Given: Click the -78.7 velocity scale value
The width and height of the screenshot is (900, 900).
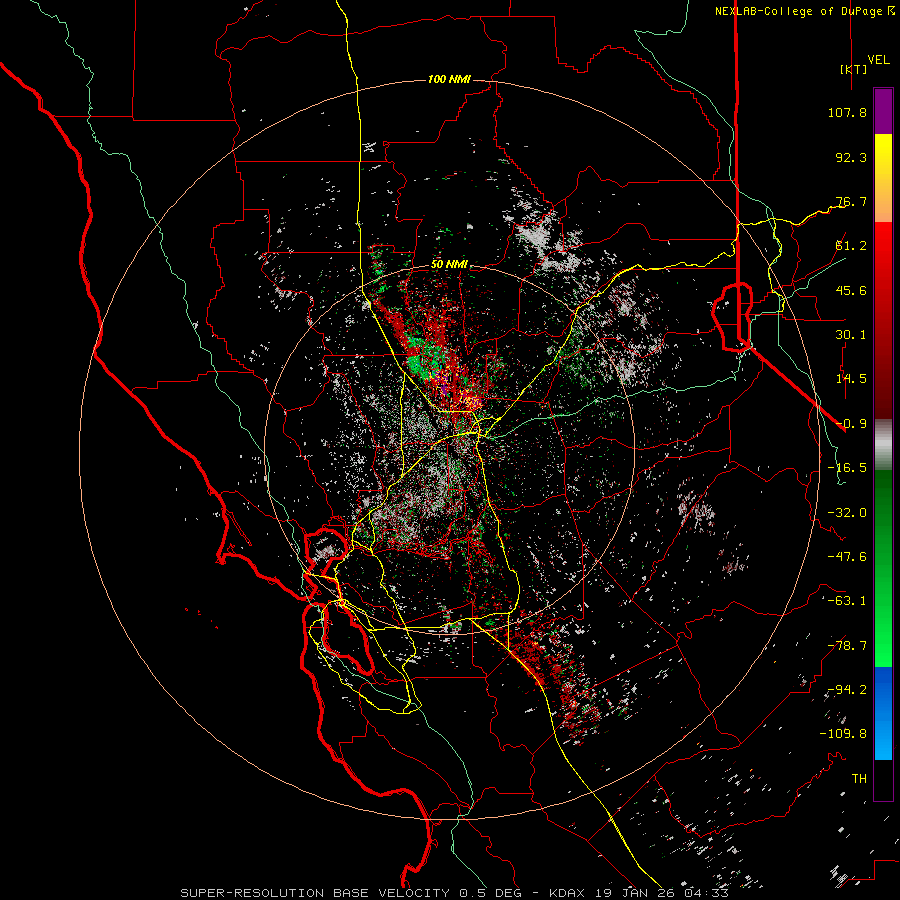Looking at the screenshot, I should [847, 646].
